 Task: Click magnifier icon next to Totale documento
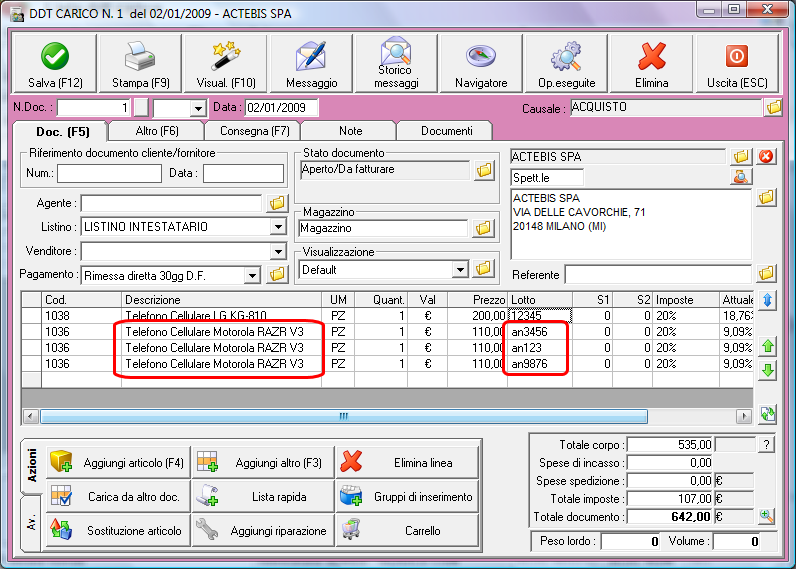pyautogui.click(x=767, y=517)
